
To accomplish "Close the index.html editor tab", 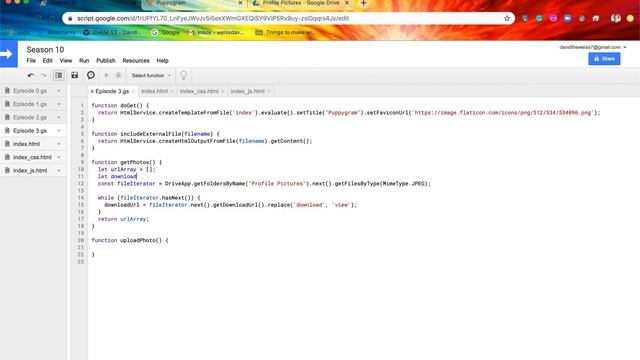I will [172, 91].
